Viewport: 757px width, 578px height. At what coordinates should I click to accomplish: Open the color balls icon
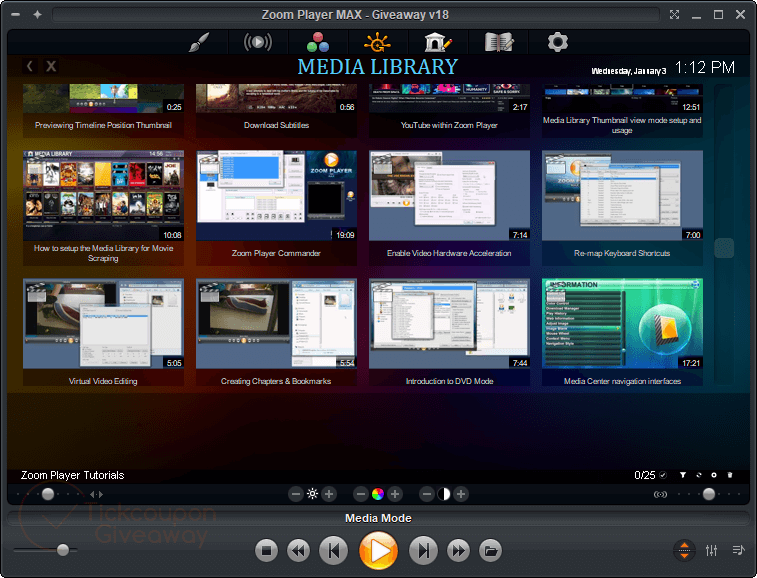tap(318, 42)
